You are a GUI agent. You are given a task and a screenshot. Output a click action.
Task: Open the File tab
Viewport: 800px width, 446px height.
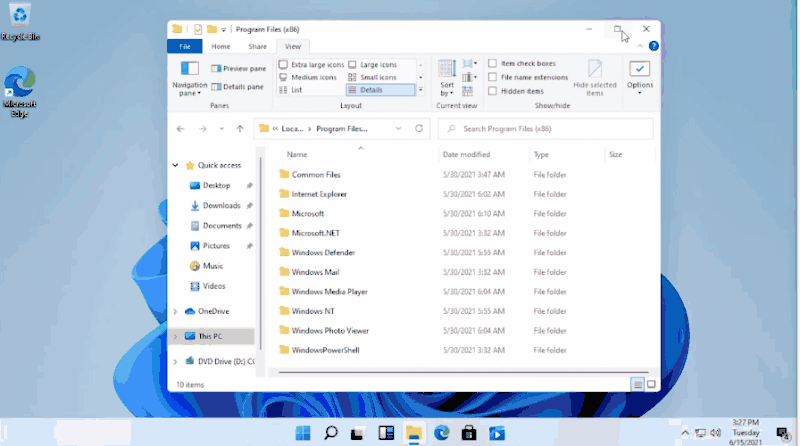coord(185,46)
